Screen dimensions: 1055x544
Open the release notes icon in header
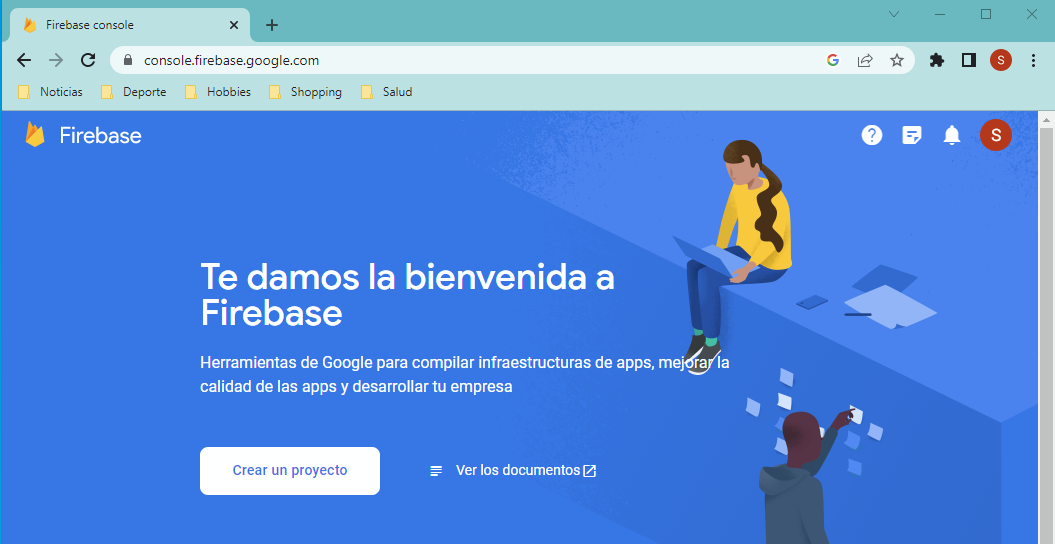tap(912, 135)
